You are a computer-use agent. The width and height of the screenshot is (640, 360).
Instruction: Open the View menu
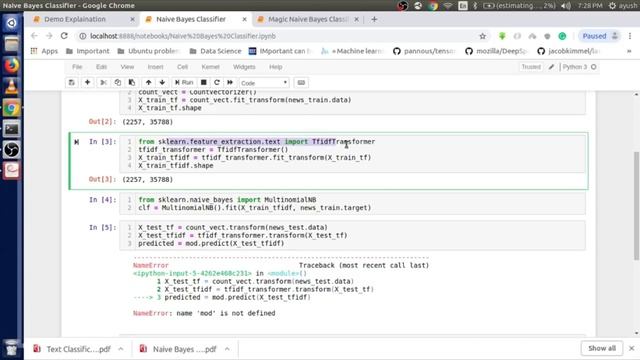point(127,67)
